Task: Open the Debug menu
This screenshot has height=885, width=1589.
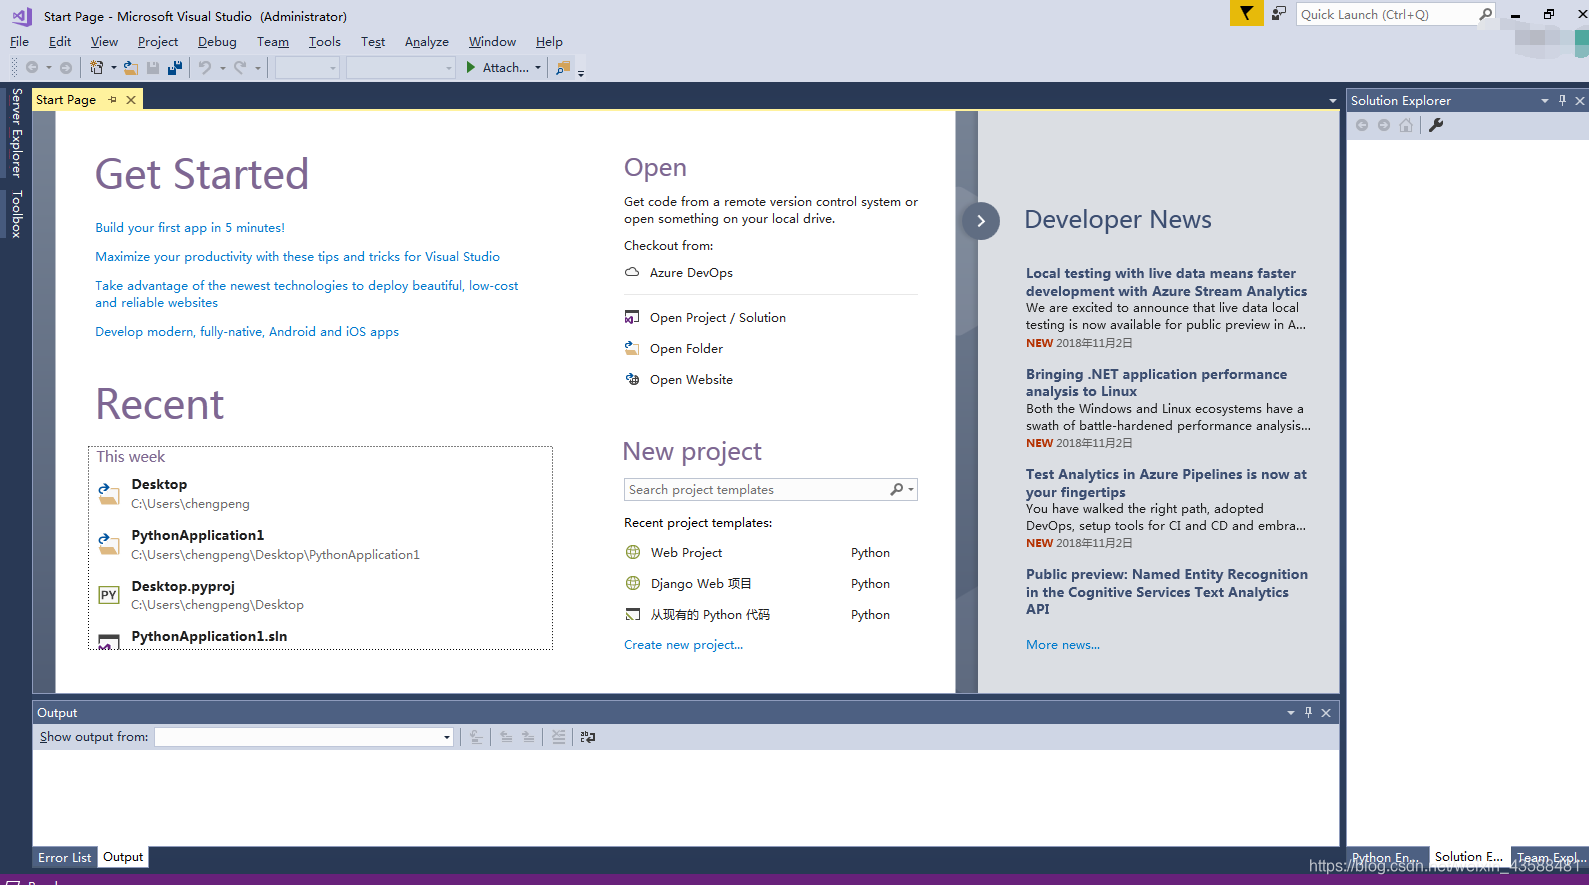Action: 217,41
